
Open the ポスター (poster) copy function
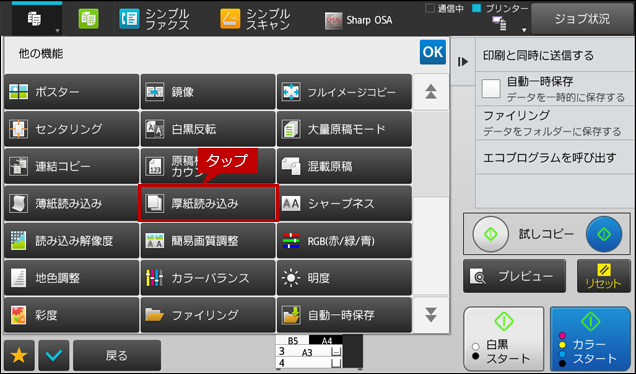coord(71,92)
